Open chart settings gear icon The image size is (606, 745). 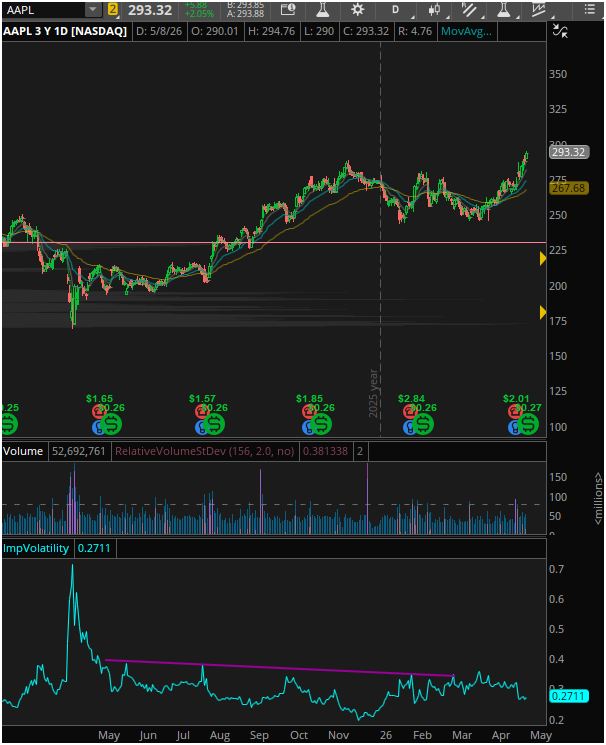(x=357, y=10)
